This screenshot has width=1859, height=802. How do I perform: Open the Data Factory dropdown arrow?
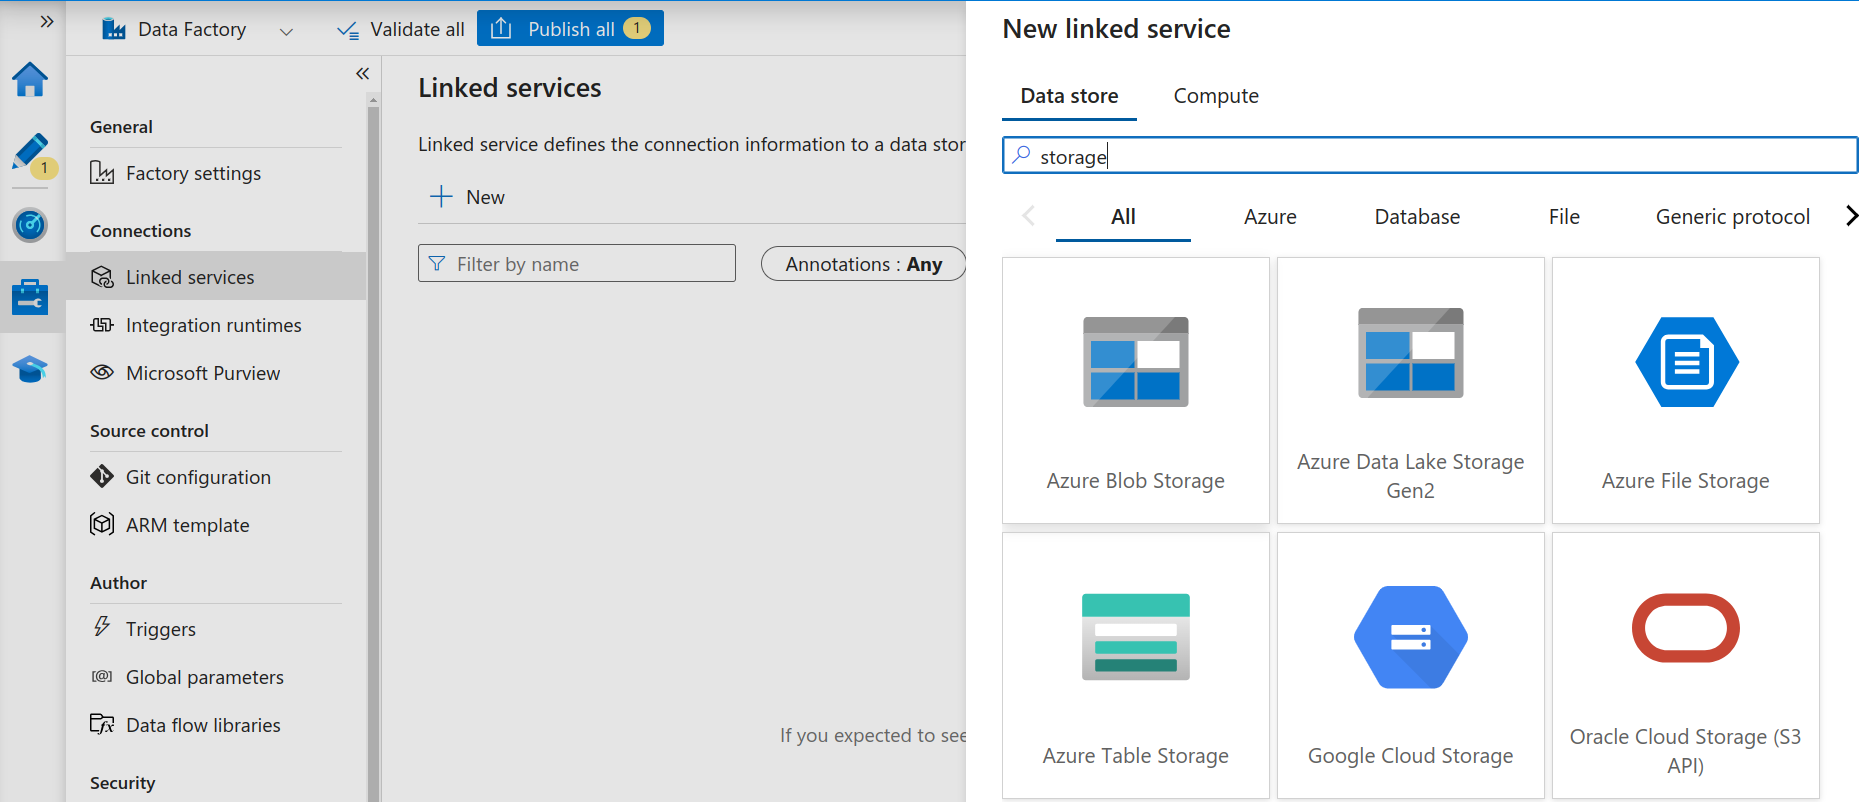point(286,31)
